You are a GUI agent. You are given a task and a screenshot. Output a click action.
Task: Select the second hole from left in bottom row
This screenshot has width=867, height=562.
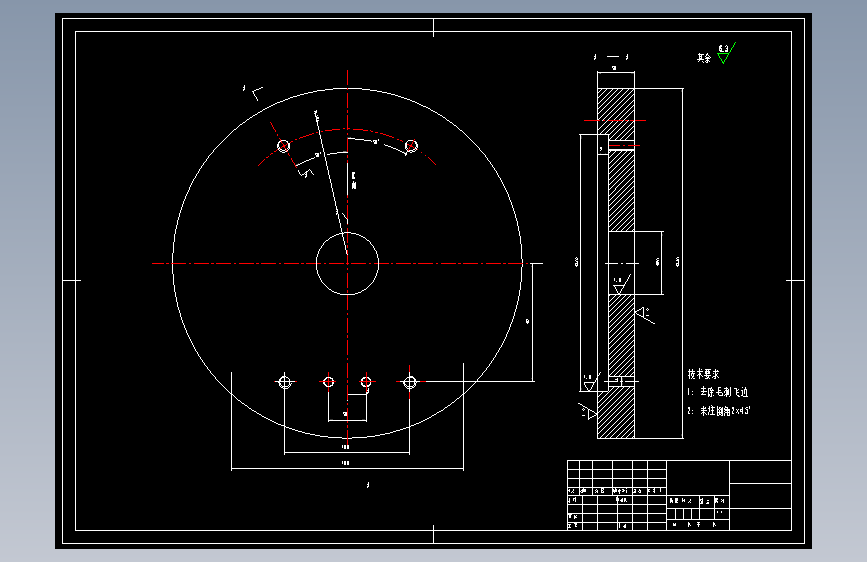[x=328, y=382]
